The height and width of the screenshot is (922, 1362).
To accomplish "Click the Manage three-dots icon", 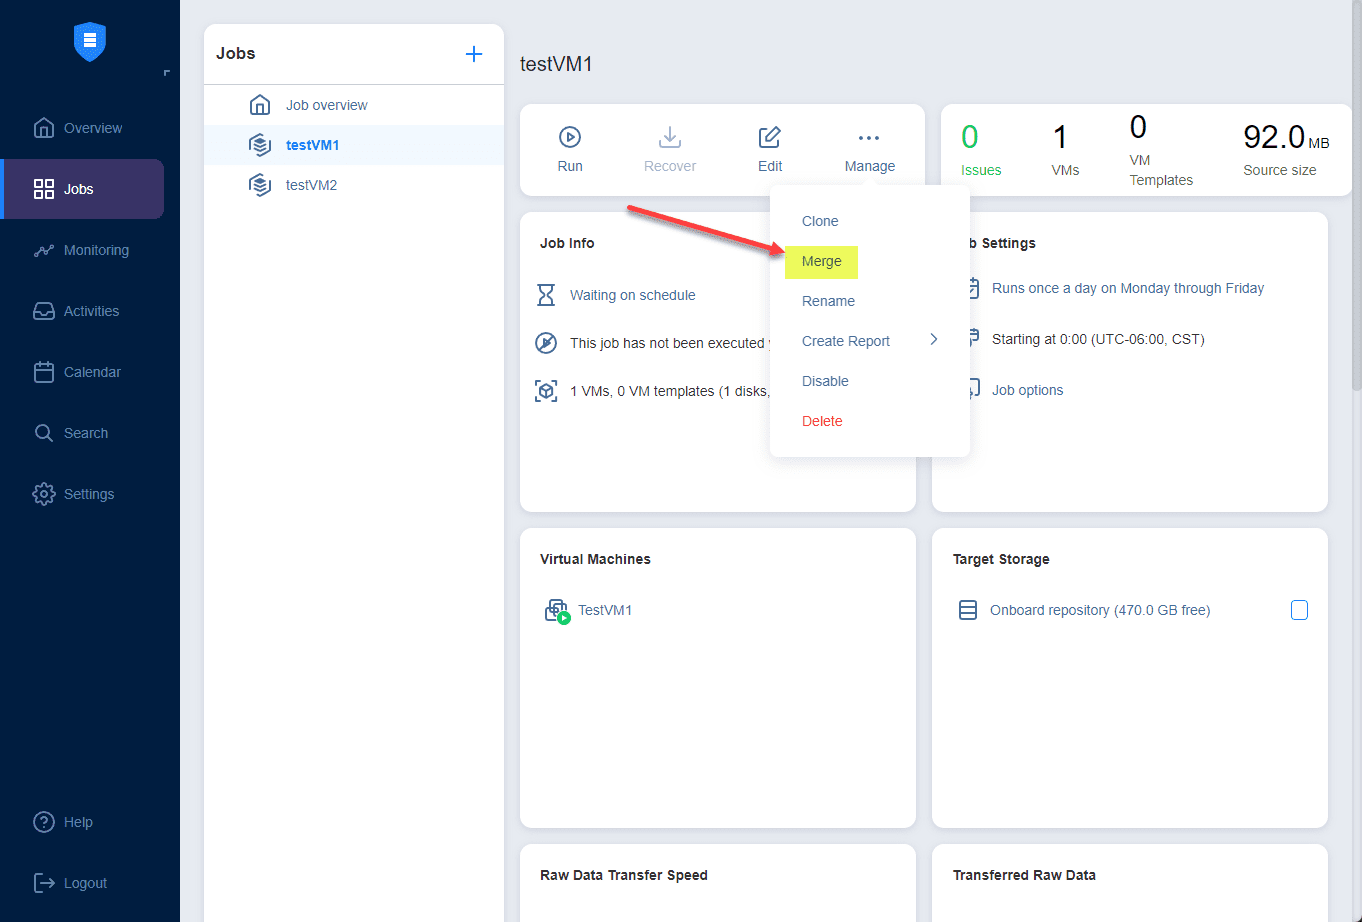I will (x=869, y=138).
